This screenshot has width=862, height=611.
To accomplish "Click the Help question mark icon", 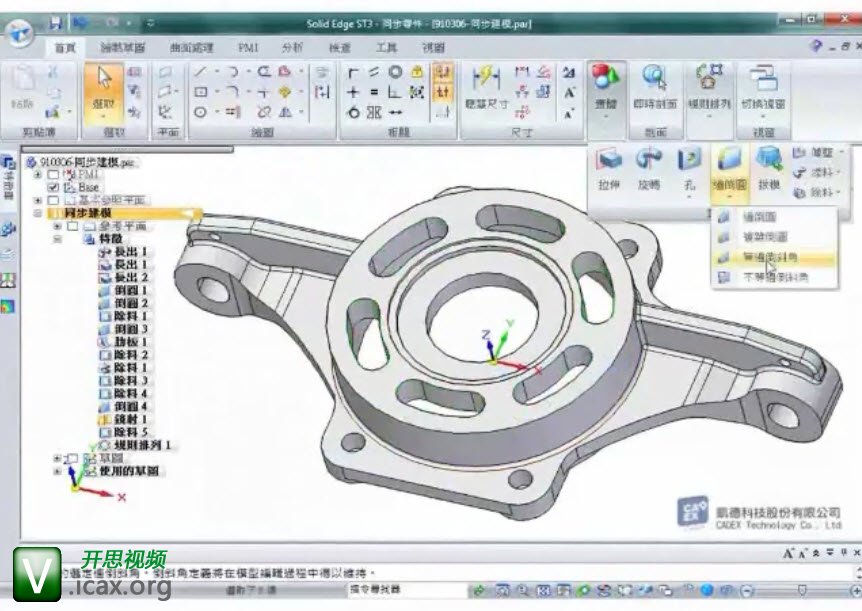I will click(816, 47).
